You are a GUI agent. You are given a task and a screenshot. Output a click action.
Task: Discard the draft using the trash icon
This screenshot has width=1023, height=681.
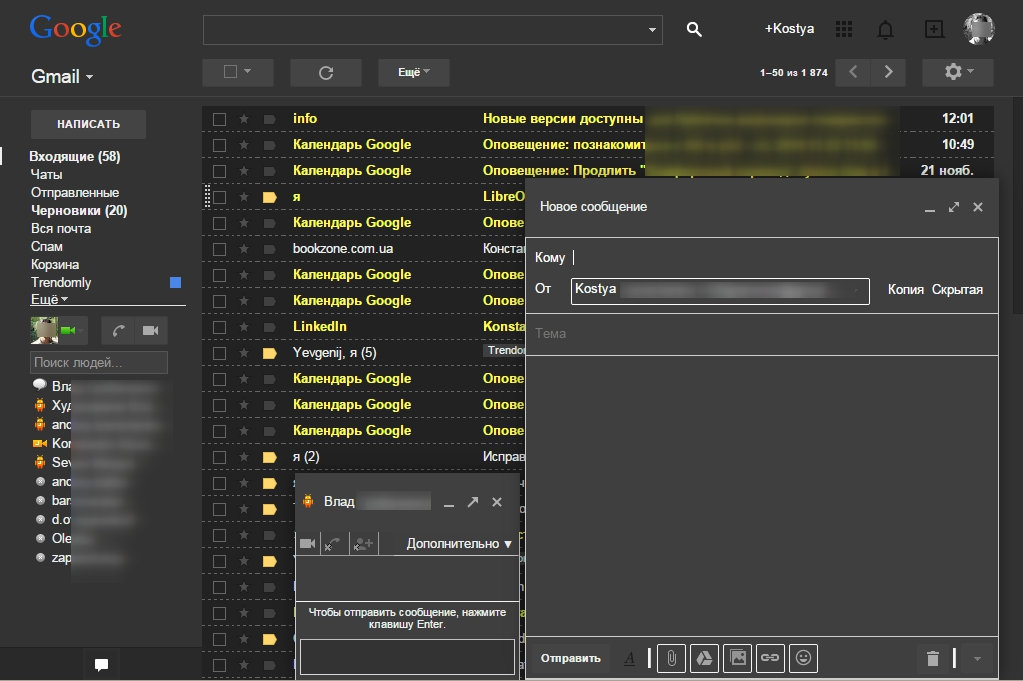click(x=932, y=658)
